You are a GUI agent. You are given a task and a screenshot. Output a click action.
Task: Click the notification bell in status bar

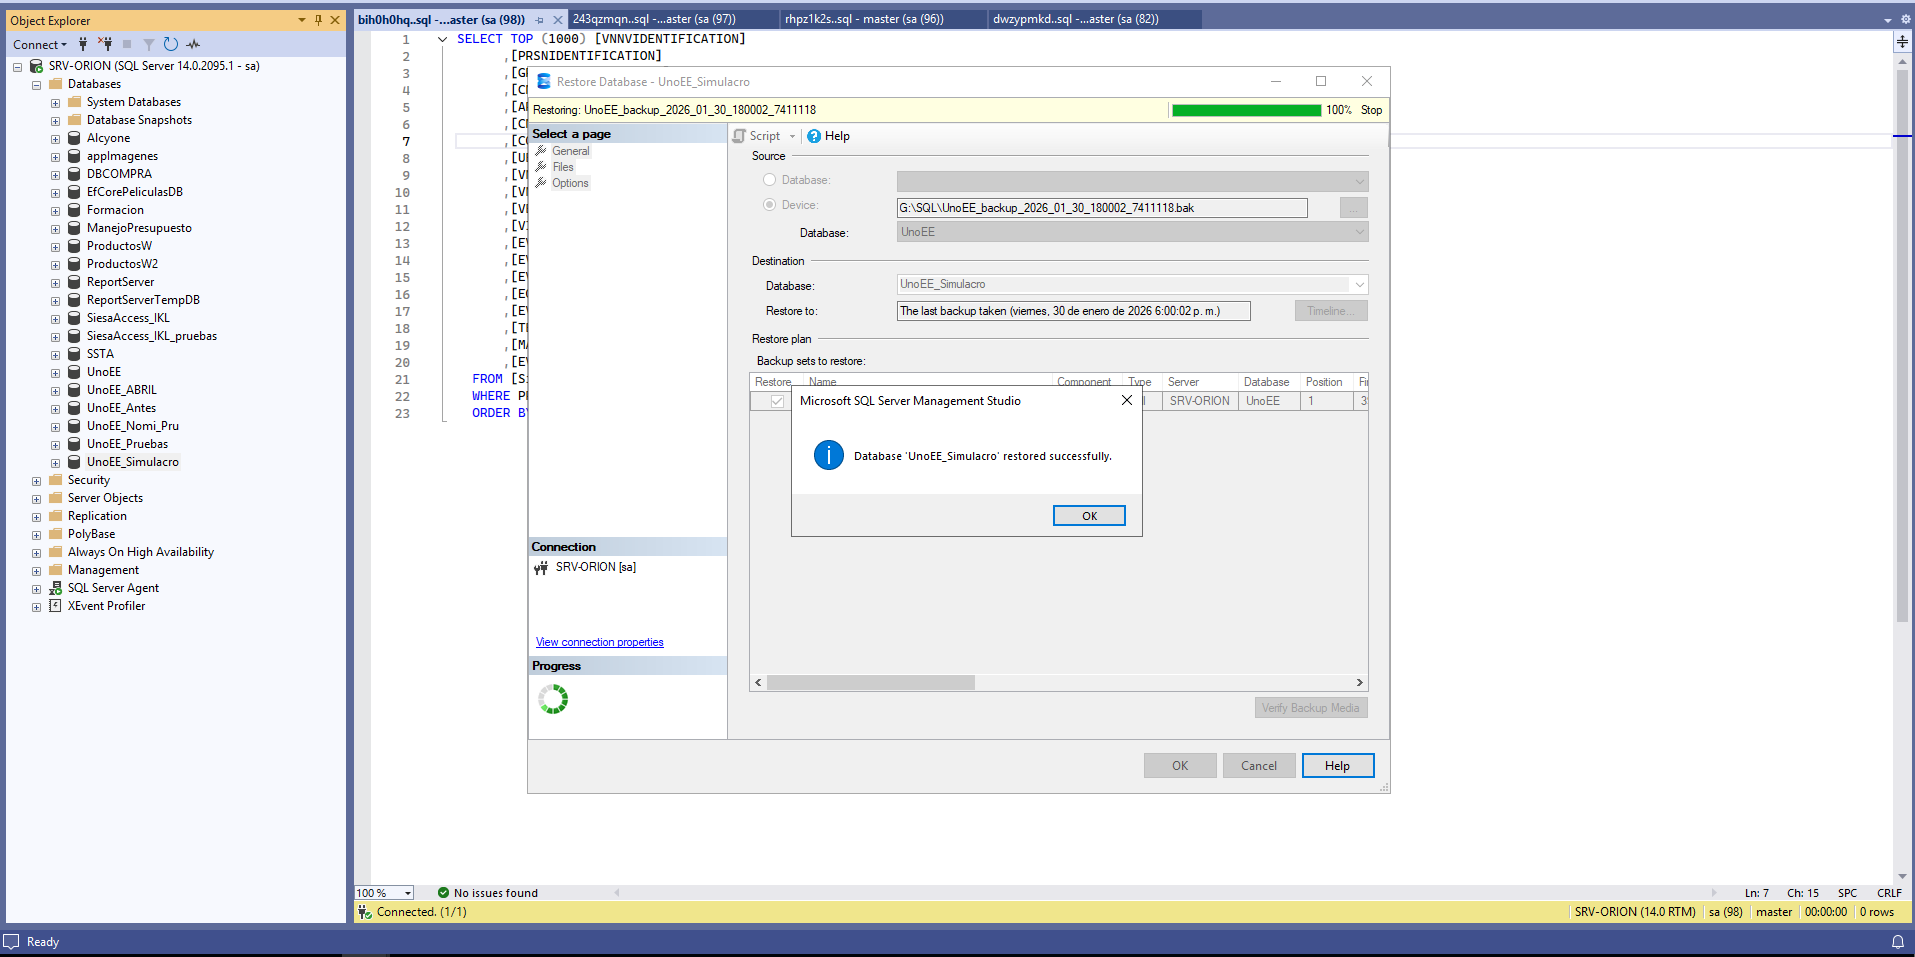[x=1897, y=941]
